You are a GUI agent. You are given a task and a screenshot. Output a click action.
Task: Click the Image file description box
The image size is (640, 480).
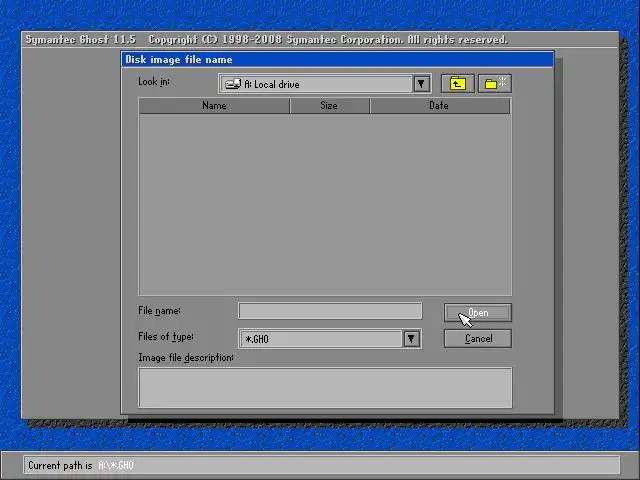pyautogui.click(x=325, y=388)
